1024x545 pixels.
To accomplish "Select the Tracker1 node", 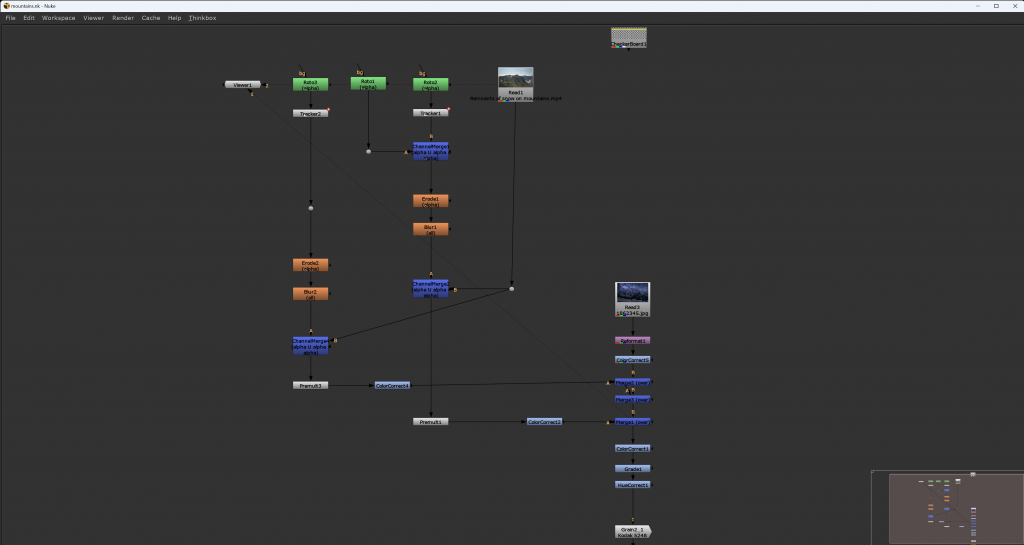I will coord(430,113).
